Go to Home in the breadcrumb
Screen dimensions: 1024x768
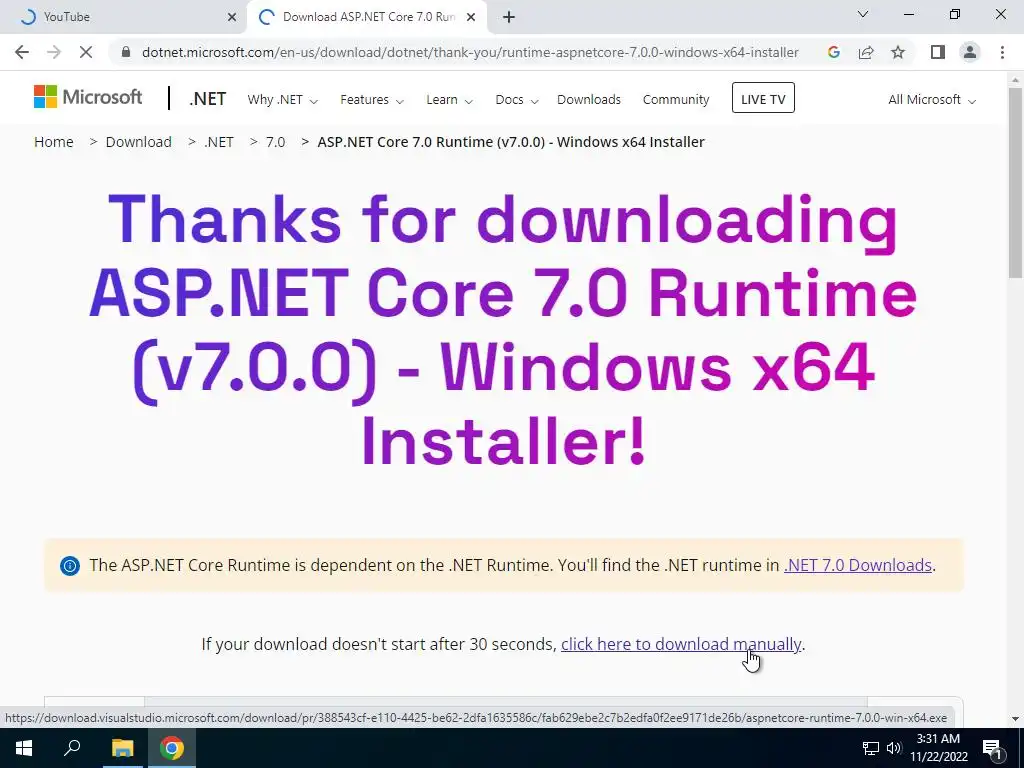[54, 142]
